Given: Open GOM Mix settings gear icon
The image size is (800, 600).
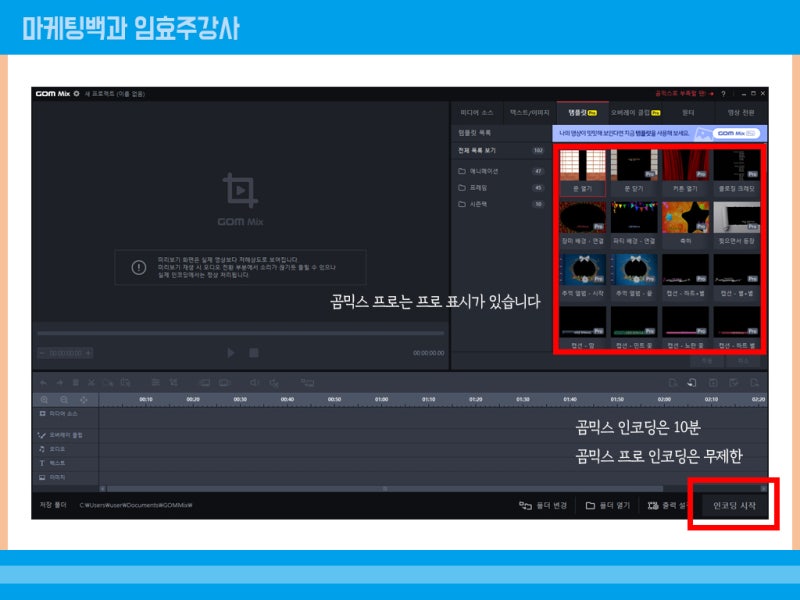Looking at the screenshot, I should [x=77, y=94].
